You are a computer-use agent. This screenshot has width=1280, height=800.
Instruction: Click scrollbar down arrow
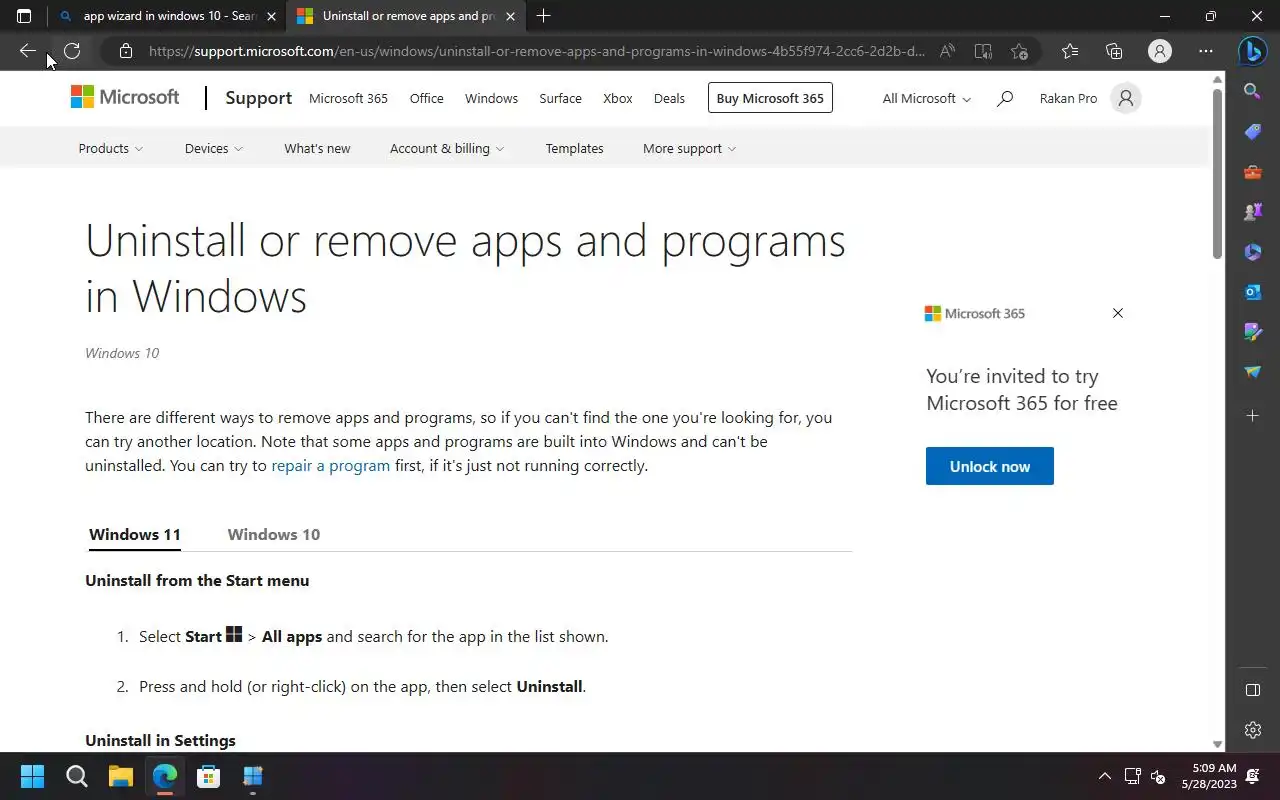point(1217,744)
